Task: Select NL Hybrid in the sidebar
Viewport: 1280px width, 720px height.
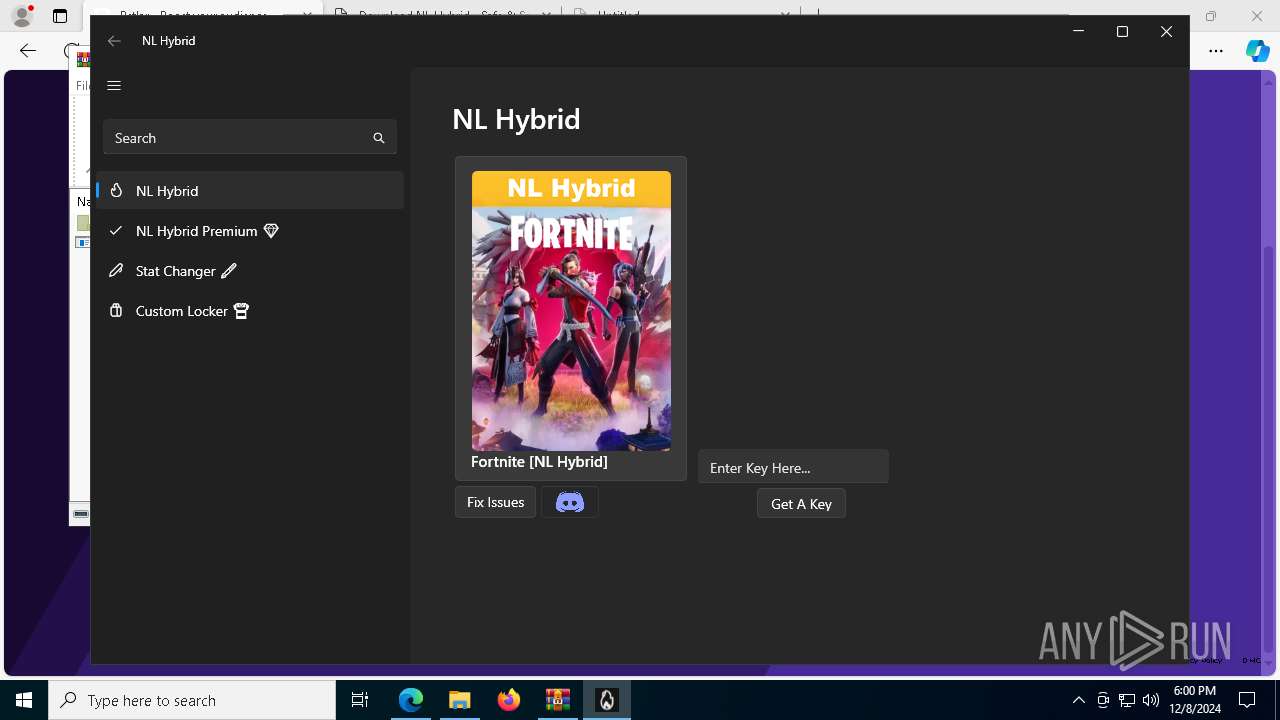Action: click(x=250, y=190)
